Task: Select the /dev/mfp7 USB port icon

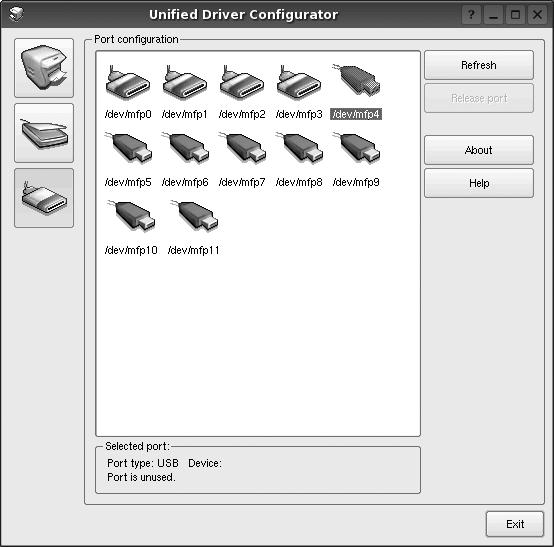Action: (242, 148)
